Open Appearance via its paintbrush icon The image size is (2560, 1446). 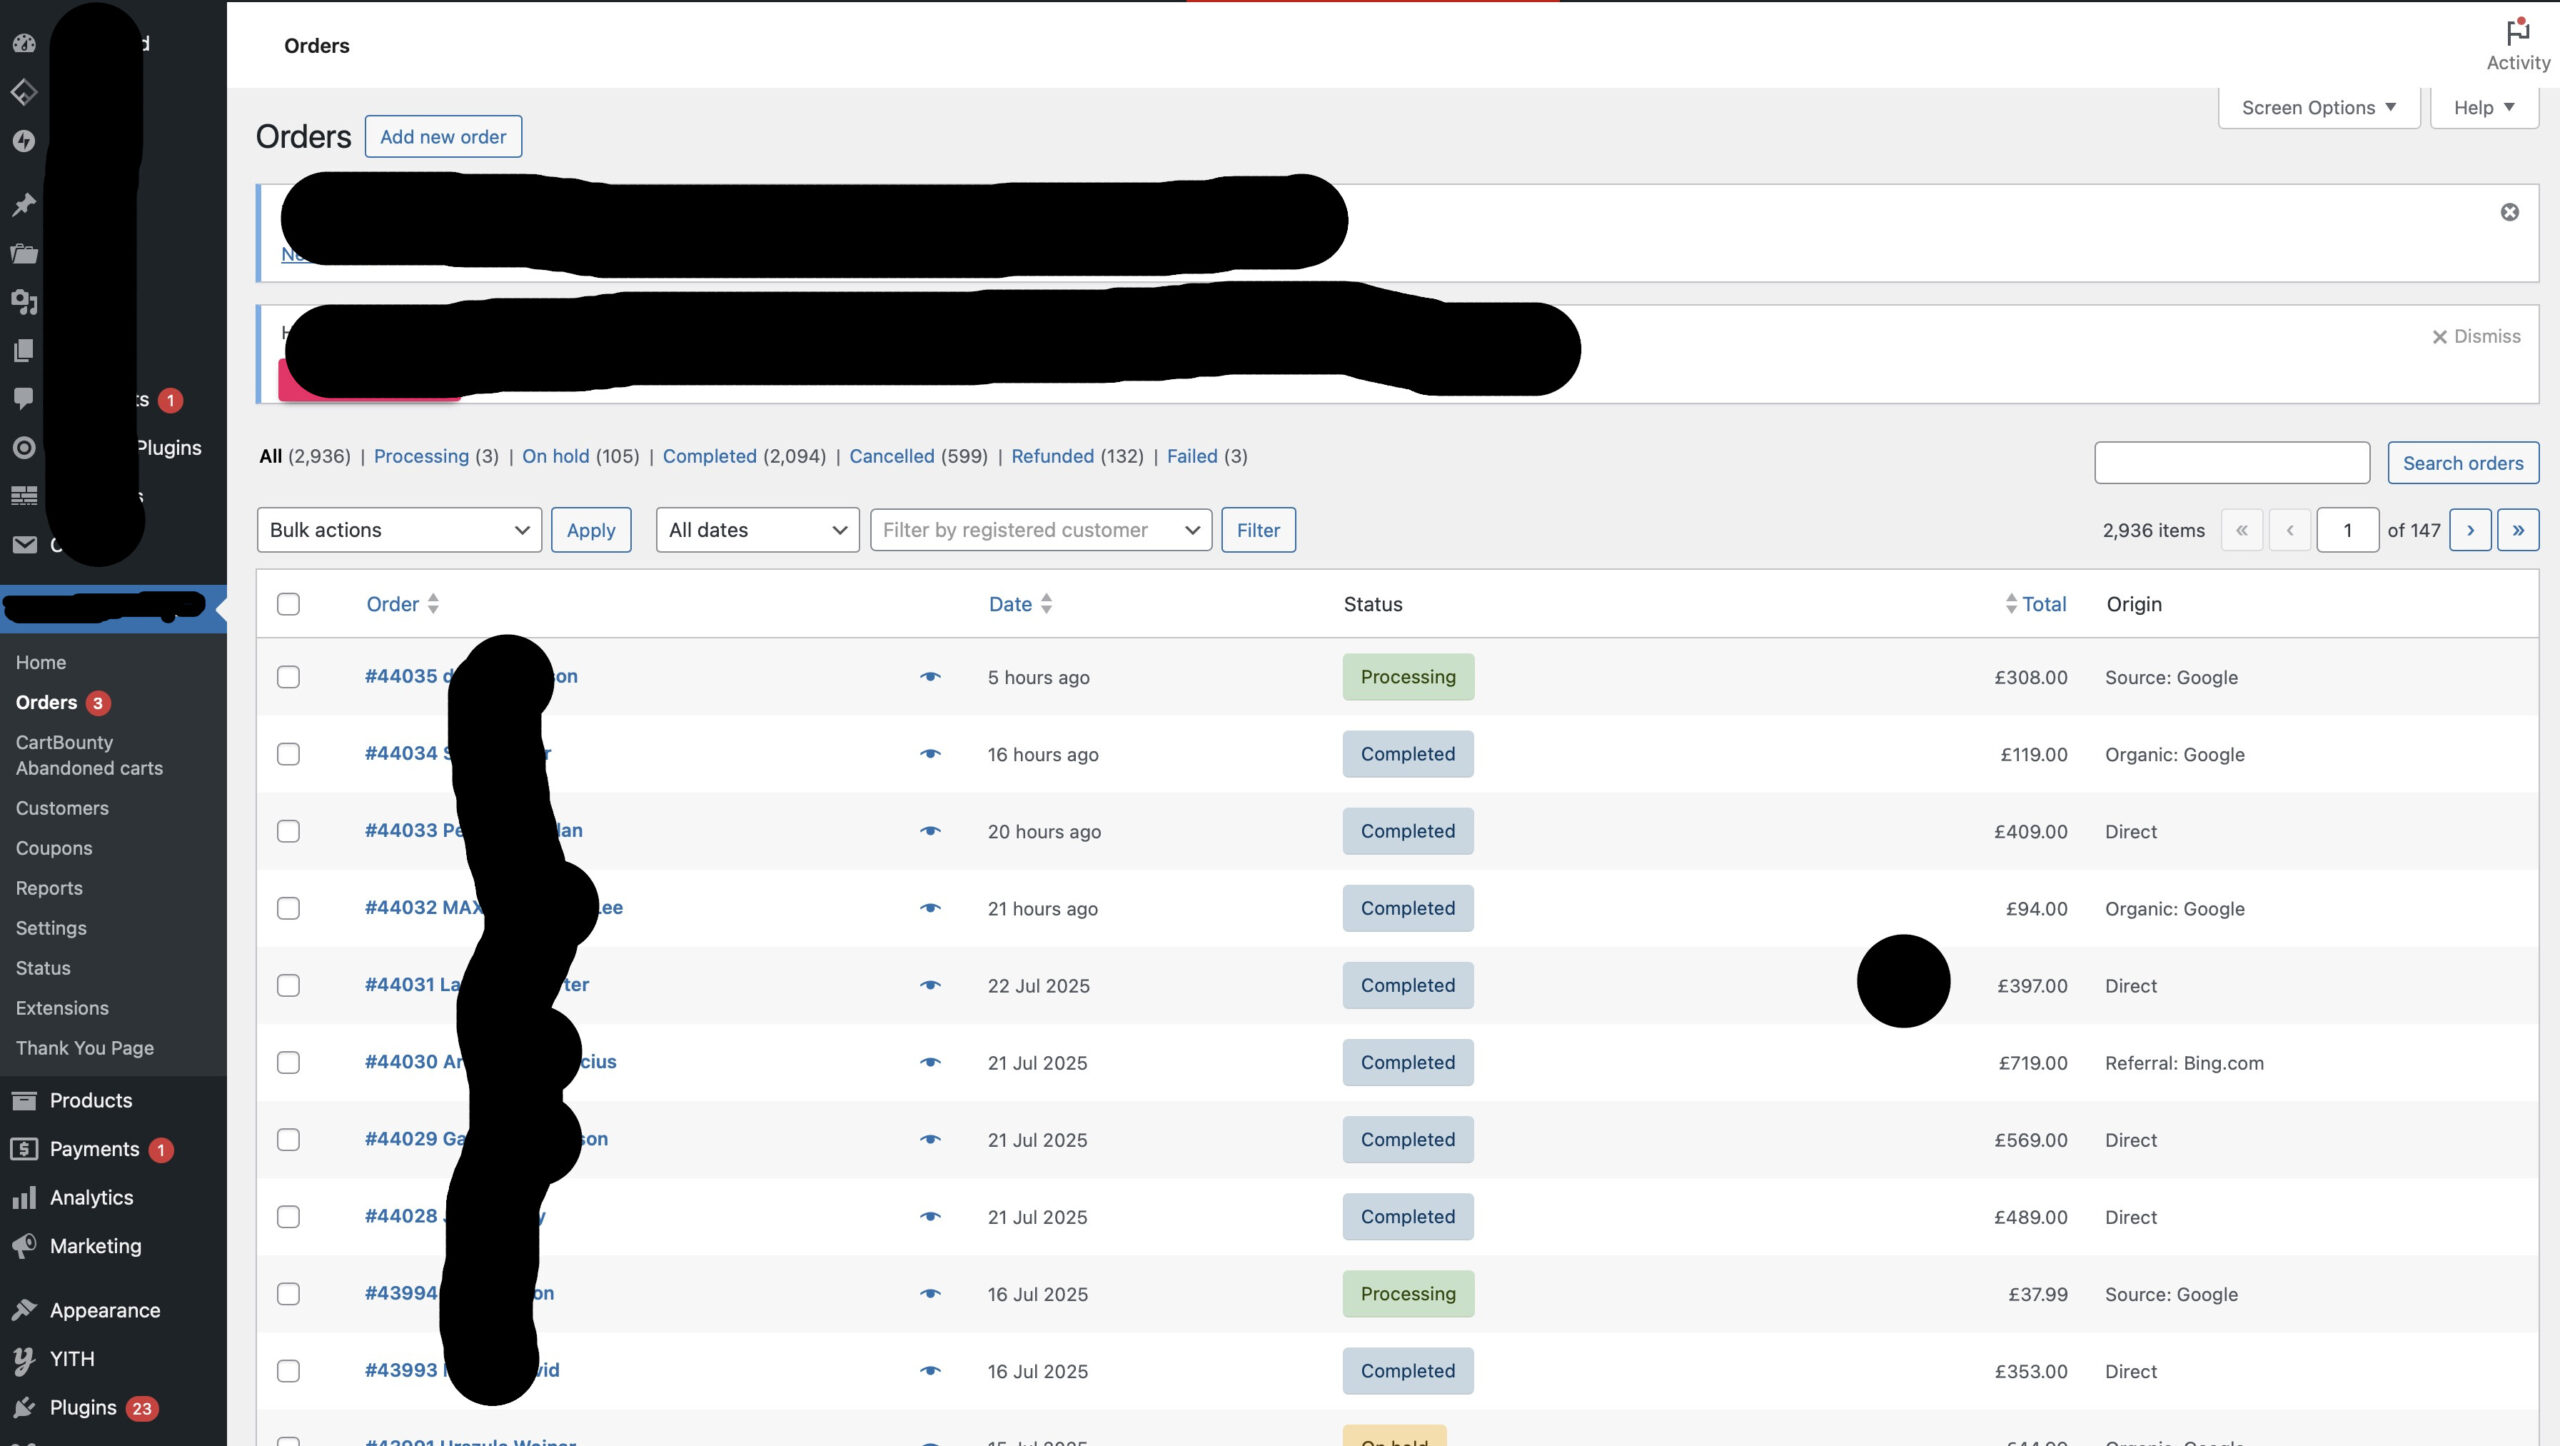click(x=24, y=1310)
